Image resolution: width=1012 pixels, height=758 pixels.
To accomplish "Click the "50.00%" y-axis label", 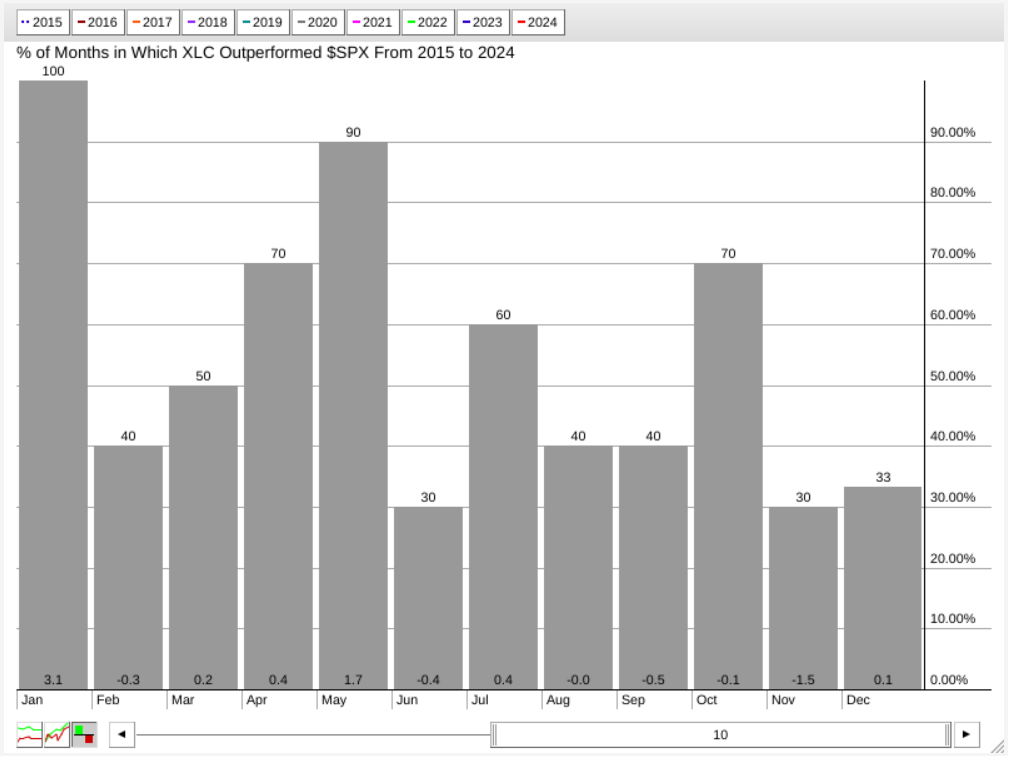I will 955,377.
